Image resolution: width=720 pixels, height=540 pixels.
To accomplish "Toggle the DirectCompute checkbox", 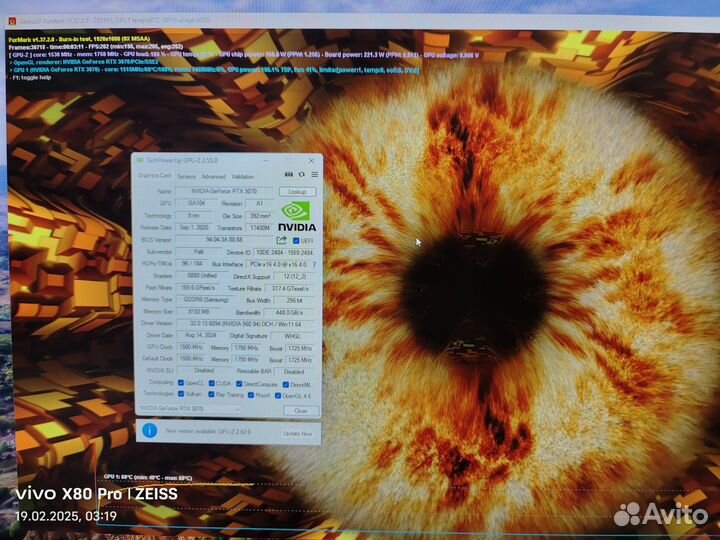I will tap(239, 384).
